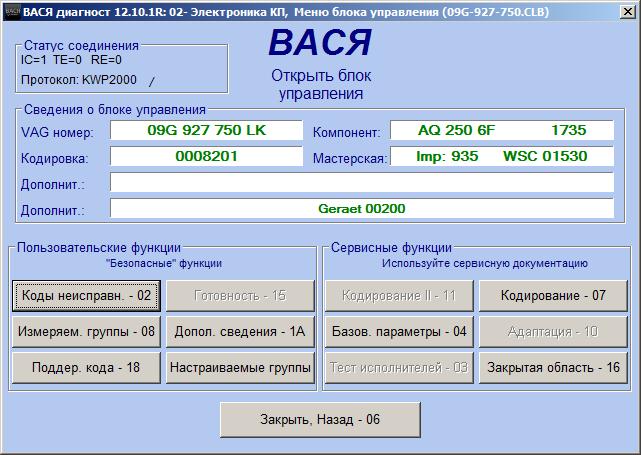Viewport: 641px width, 455px height.
Task: Click the VAG номер: label
Action: click(57, 132)
